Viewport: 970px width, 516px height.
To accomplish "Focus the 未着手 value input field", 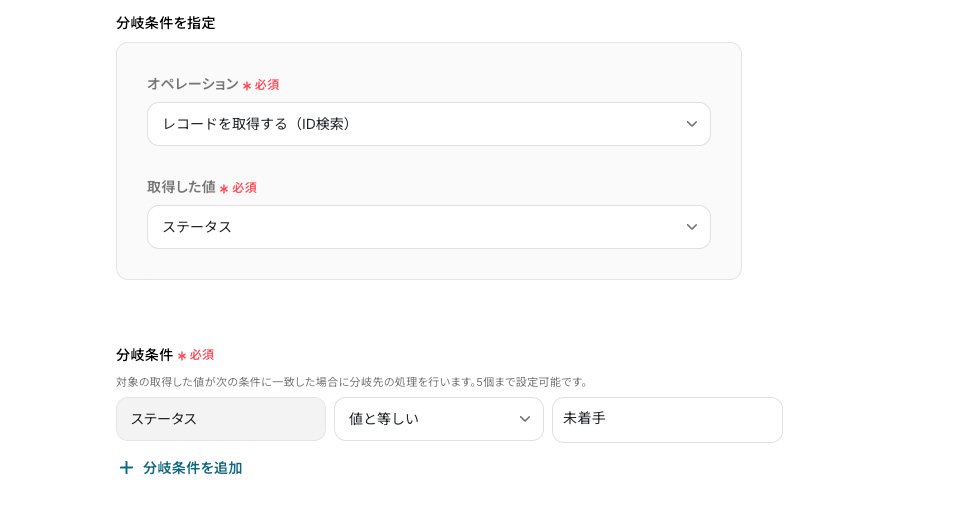I will [x=667, y=419].
